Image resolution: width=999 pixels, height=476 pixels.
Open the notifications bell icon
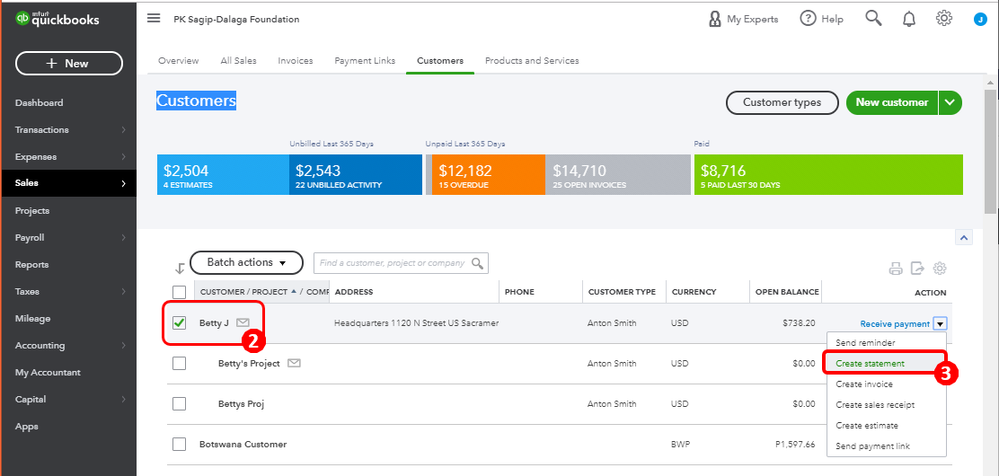tap(909, 19)
